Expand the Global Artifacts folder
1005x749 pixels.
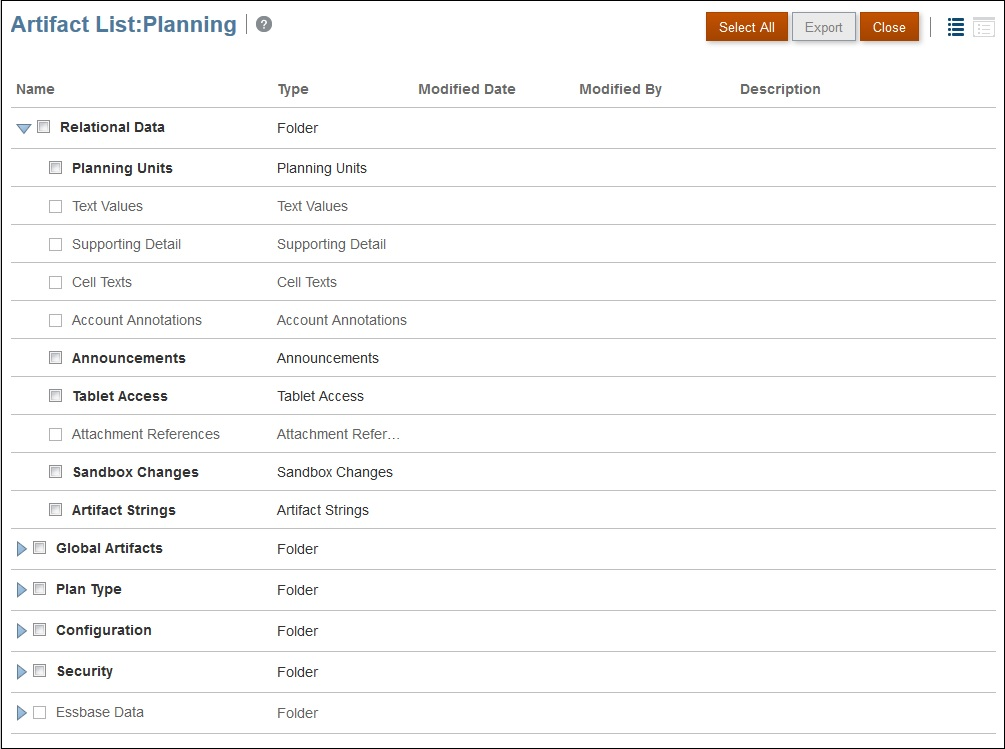click(22, 549)
